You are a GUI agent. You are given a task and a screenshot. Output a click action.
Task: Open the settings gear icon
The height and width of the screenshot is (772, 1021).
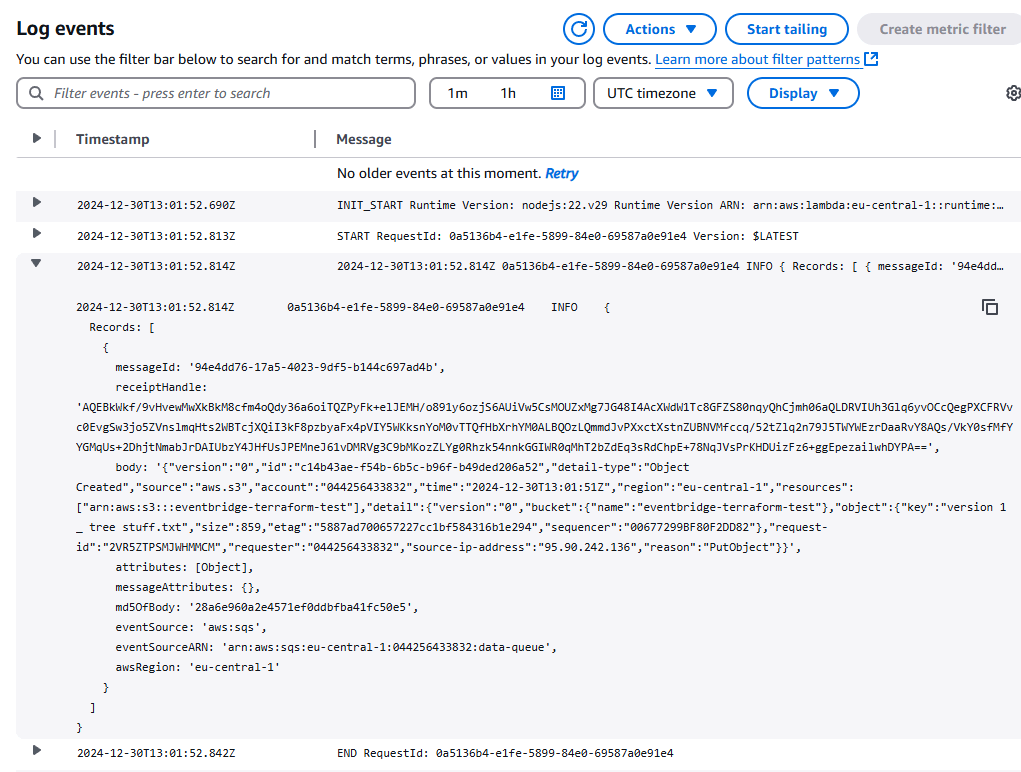point(1013,93)
